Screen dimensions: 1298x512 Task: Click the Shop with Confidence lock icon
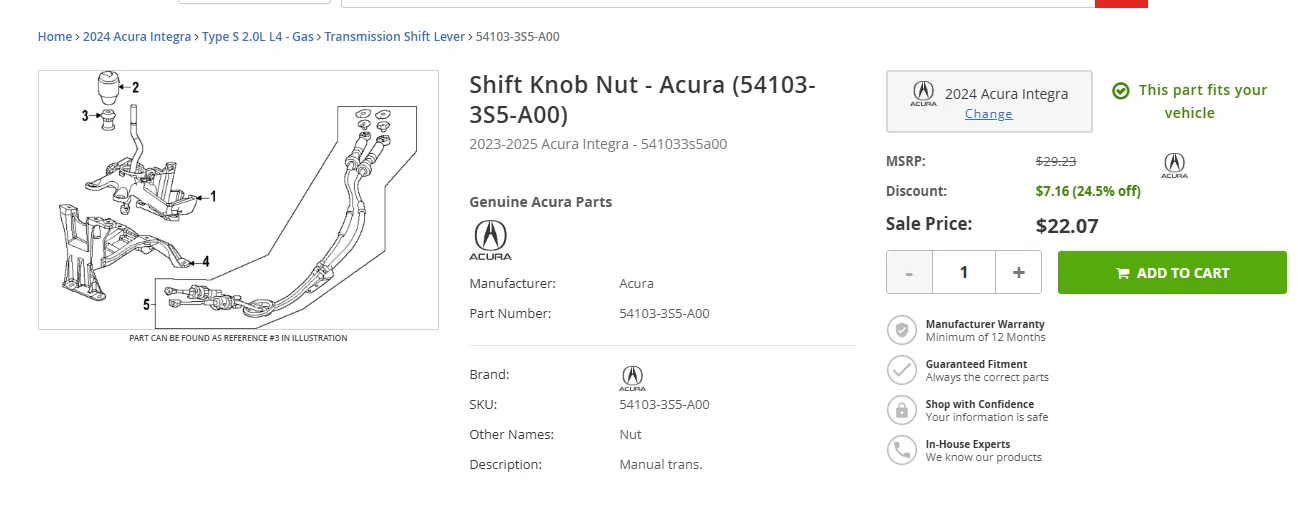(x=902, y=410)
